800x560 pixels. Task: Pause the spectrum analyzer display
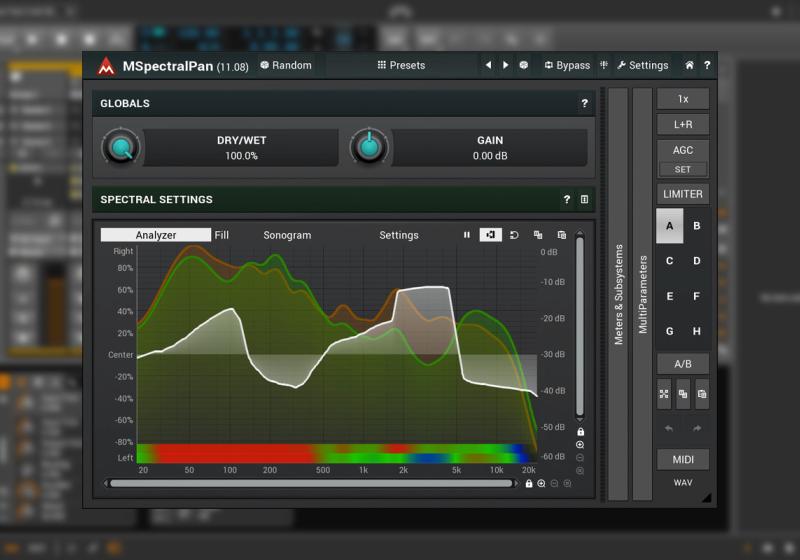pyautogui.click(x=466, y=235)
